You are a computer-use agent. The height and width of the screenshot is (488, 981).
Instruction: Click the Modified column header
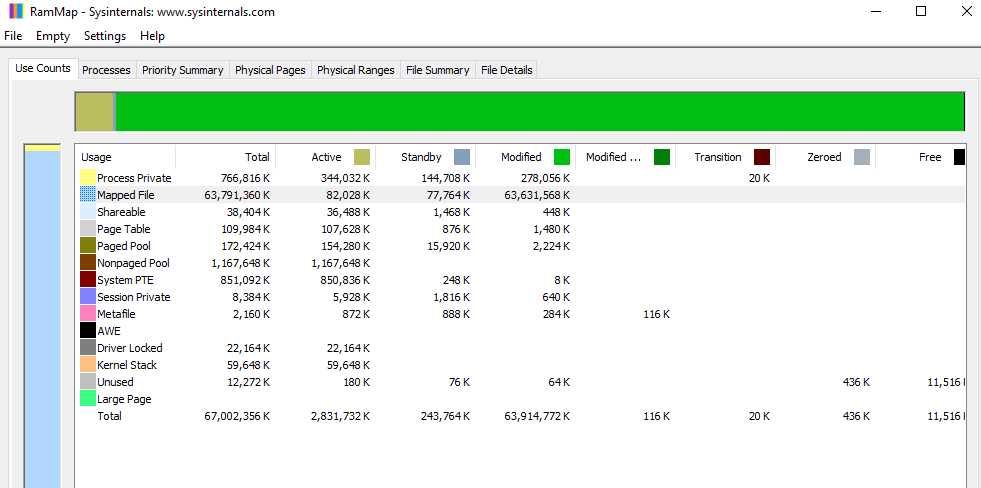pos(526,157)
